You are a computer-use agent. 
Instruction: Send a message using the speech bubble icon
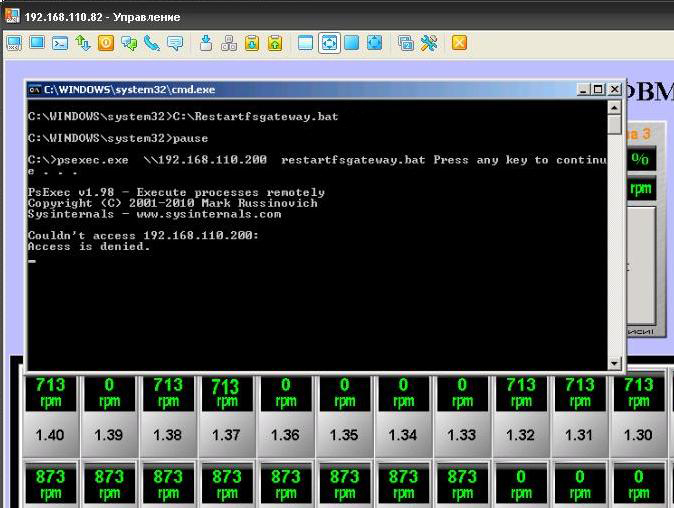tap(175, 43)
